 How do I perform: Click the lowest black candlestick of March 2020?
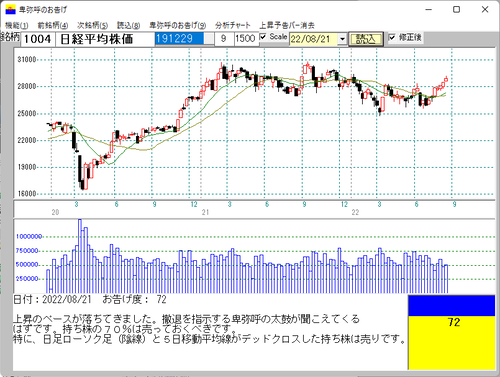(x=82, y=185)
